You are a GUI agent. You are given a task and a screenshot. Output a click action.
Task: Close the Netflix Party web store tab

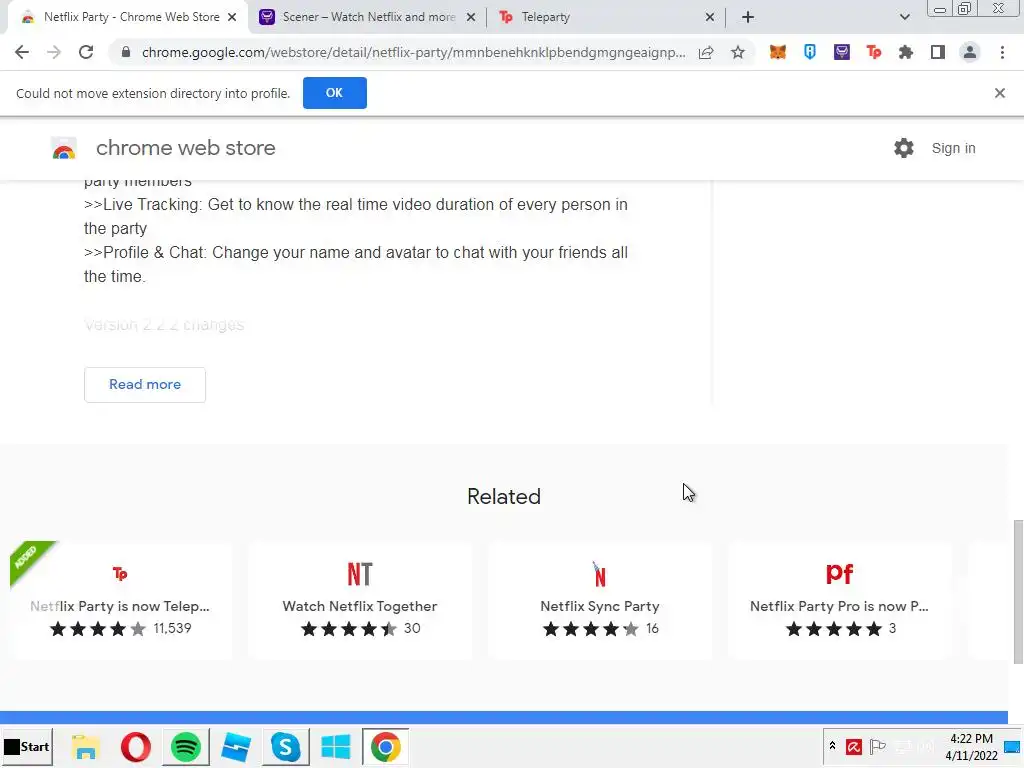232,18
